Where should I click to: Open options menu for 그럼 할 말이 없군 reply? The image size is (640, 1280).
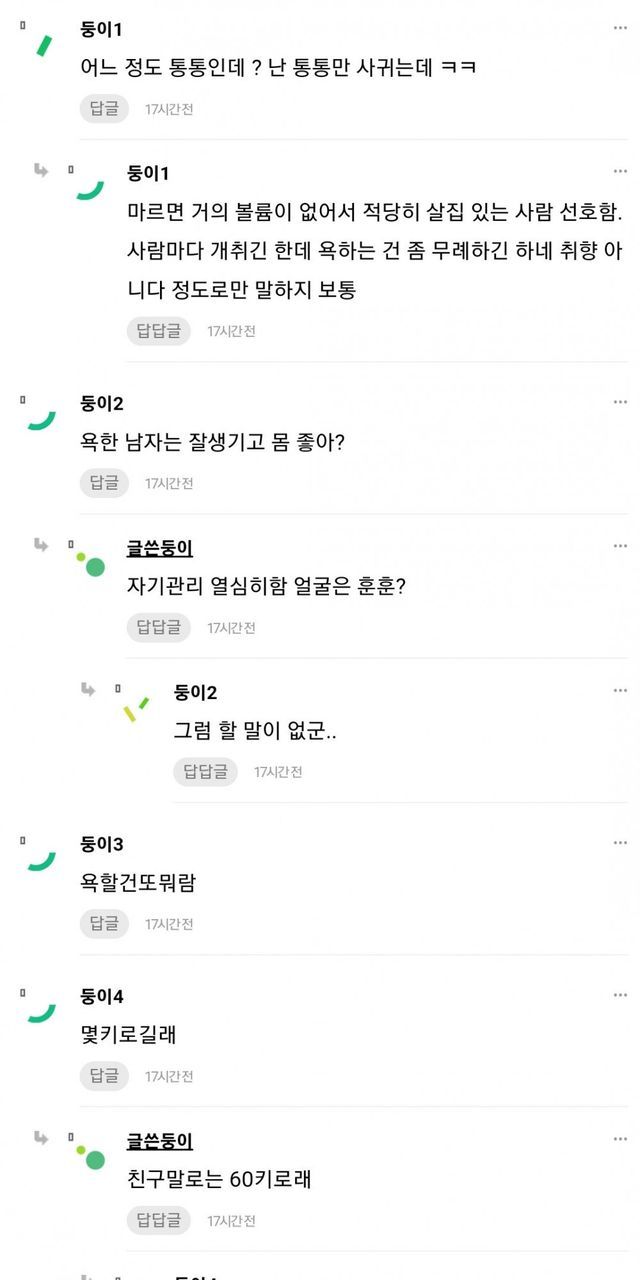pos(620,691)
